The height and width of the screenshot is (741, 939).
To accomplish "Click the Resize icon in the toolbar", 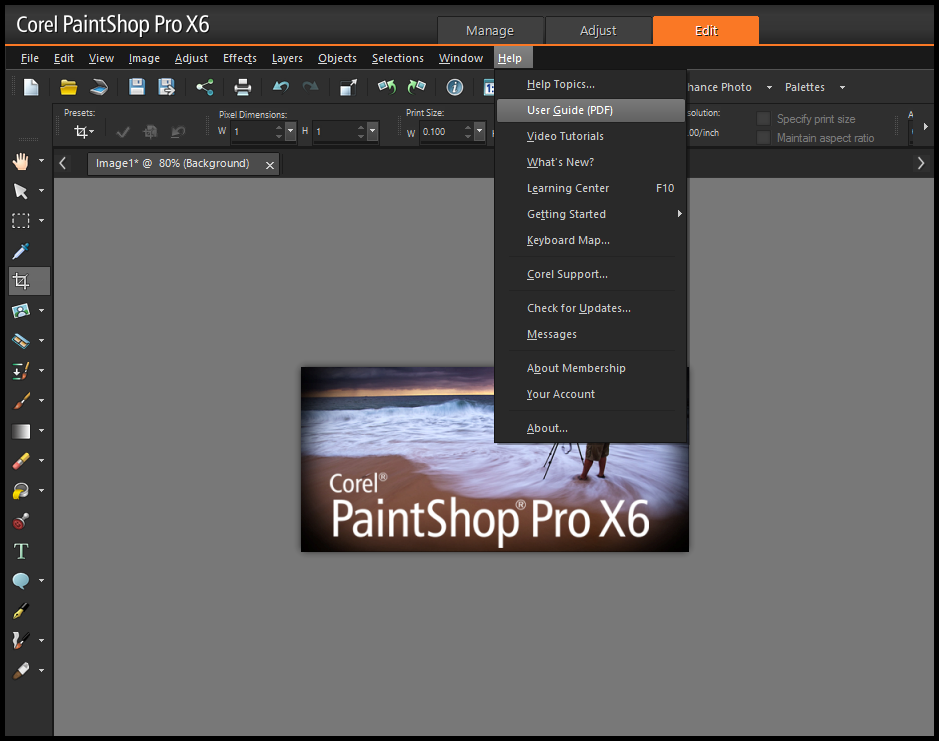I will (349, 87).
